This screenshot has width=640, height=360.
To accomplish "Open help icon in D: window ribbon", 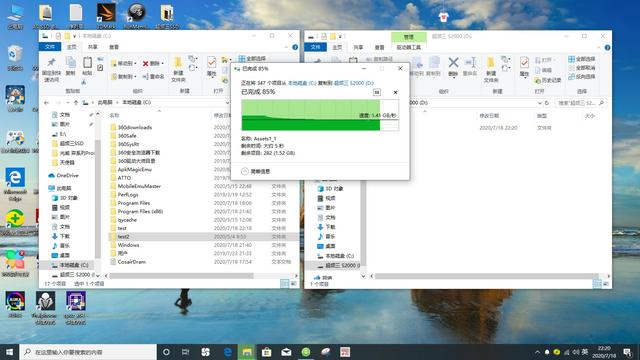I will (607, 47).
